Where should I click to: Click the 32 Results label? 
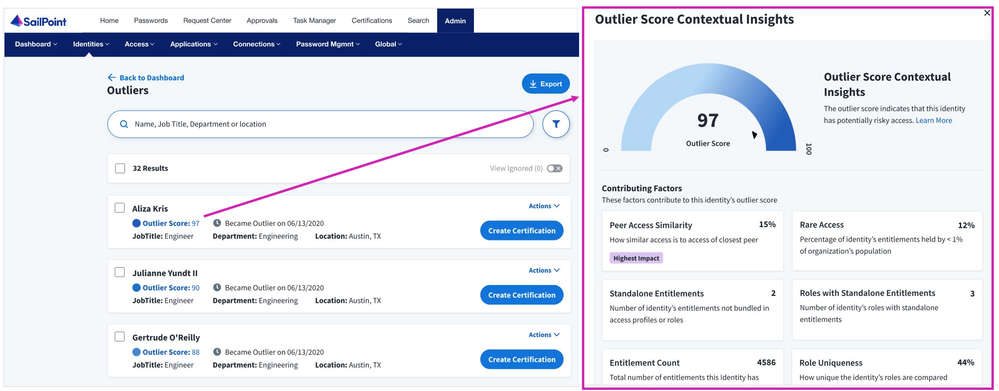[150, 169]
